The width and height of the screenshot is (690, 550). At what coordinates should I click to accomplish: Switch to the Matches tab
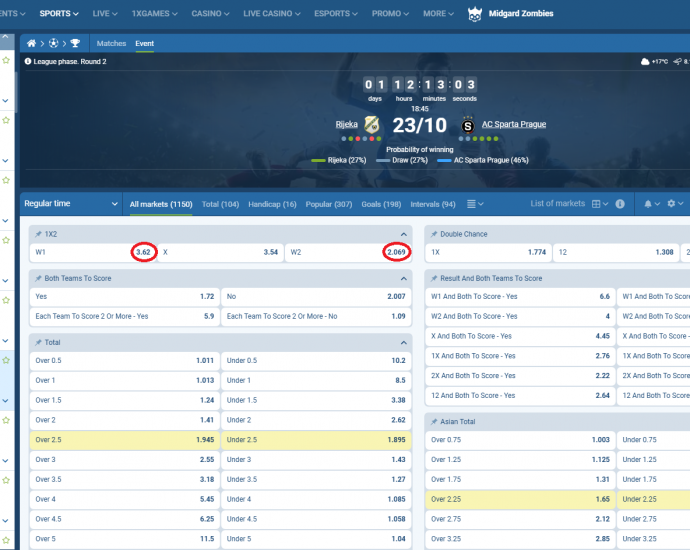click(111, 43)
